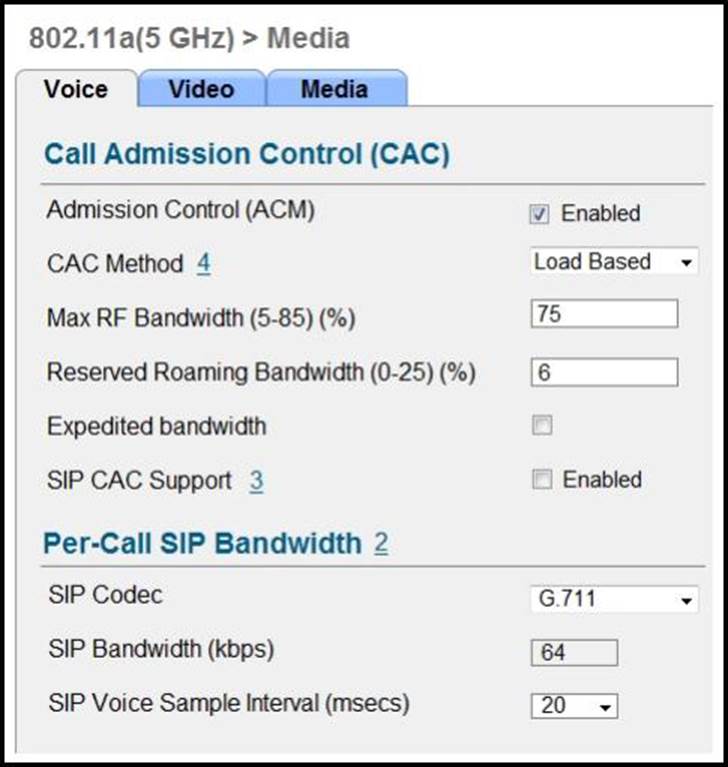
Task: Open the Media tab
Action: point(336,89)
